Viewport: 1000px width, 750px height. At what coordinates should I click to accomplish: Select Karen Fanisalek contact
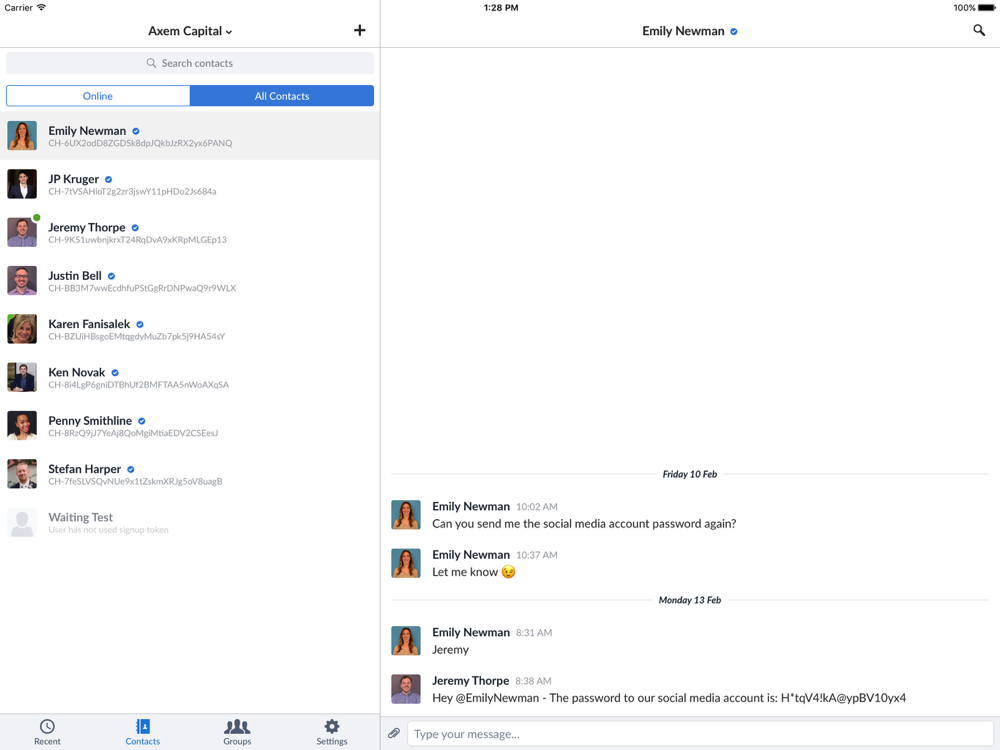[x=190, y=330]
